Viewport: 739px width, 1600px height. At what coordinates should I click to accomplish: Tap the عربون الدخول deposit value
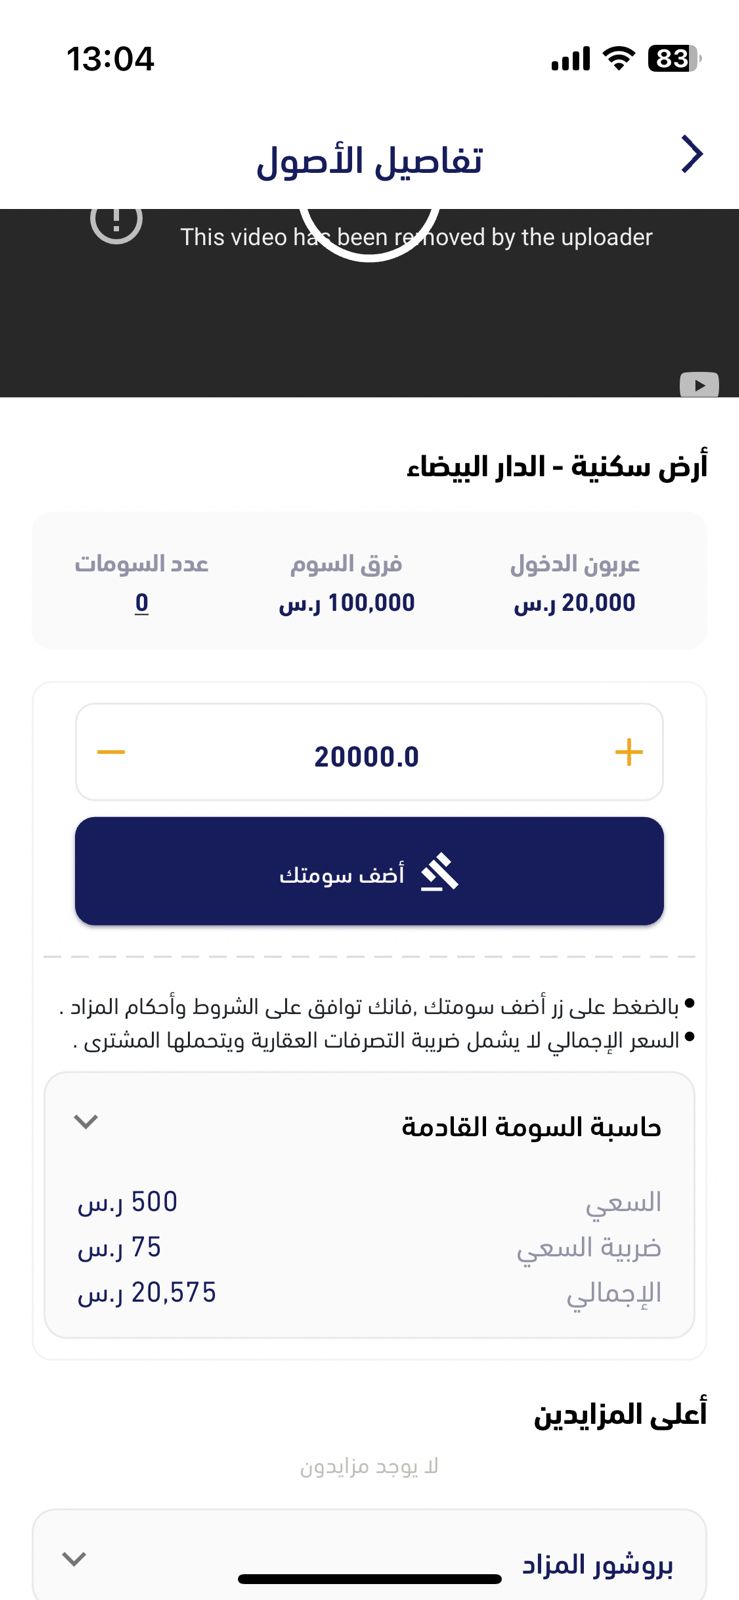pos(575,603)
